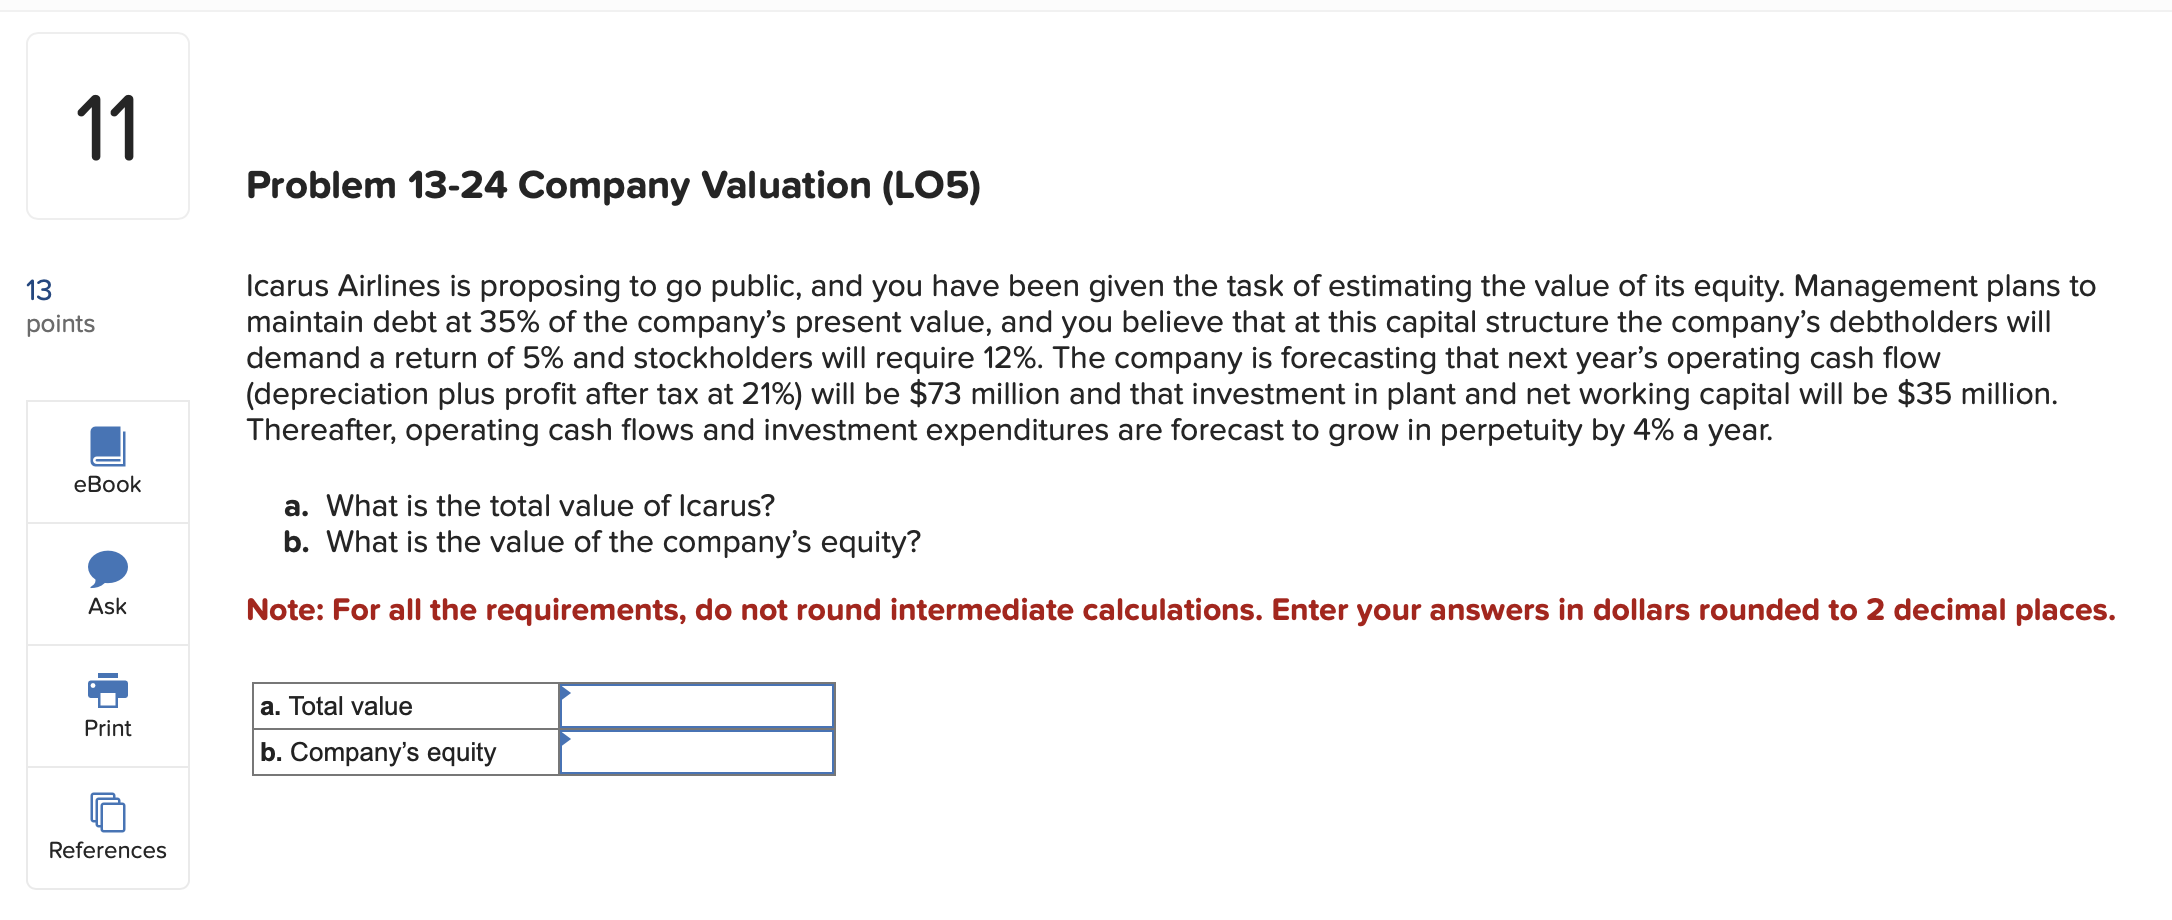
Task: Click the blue marker in Company's equity field
Action: click(567, 740)
